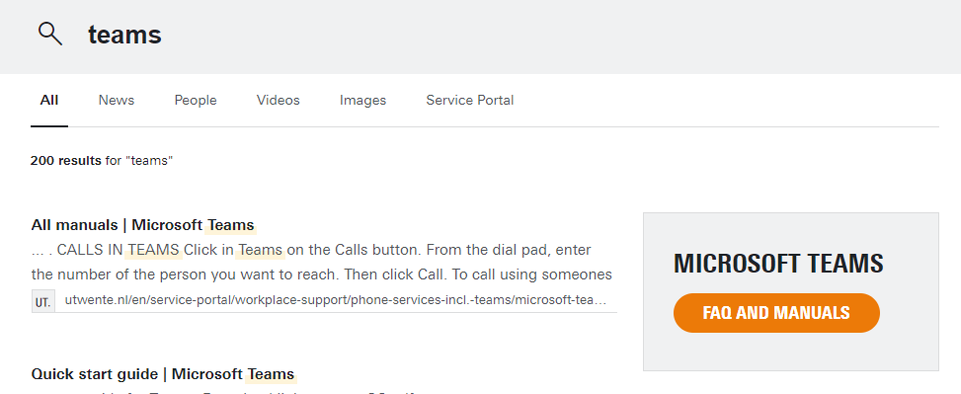Select the All tab
The width and height of the screenshot is (961, 394).
click(x=49, y=100)
